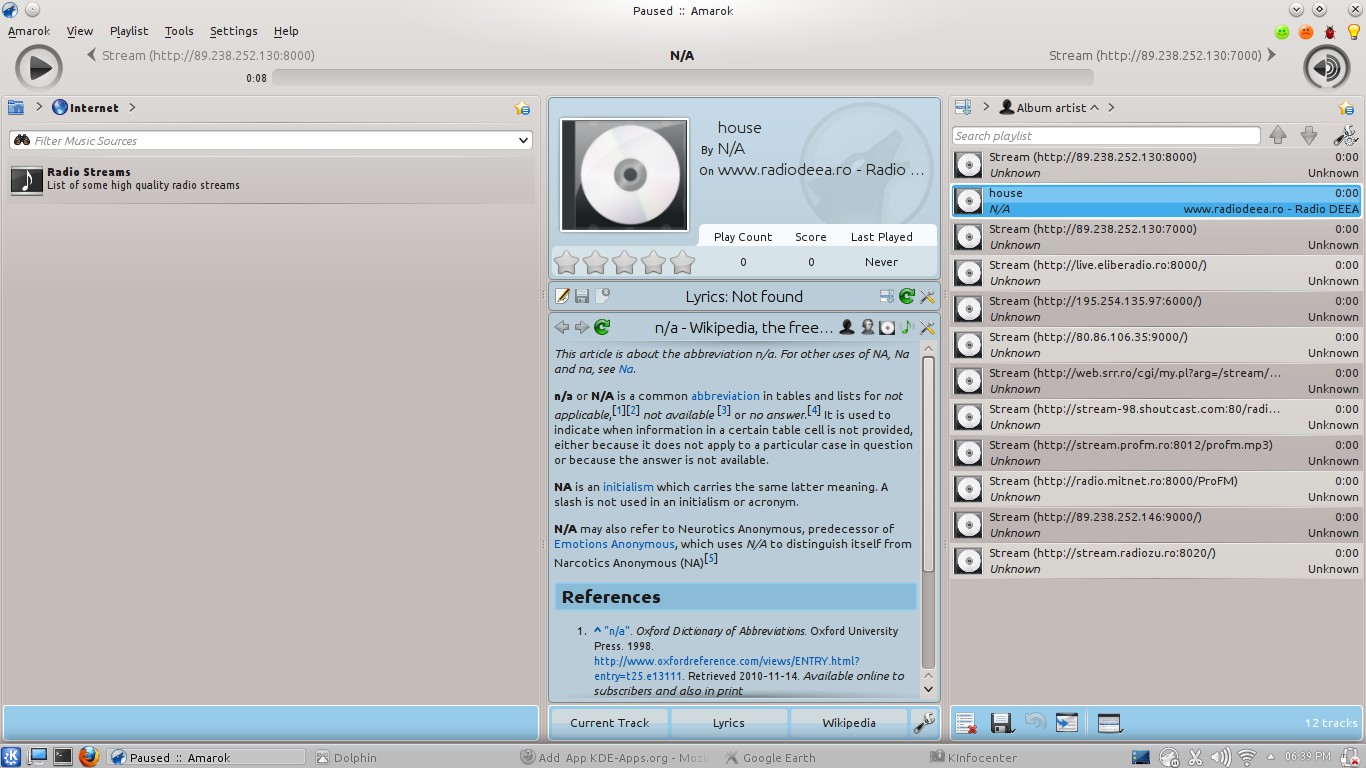The height and width of the screenshot is (768, 1366).
Task: Rate the track five stars
Action: 682,262
